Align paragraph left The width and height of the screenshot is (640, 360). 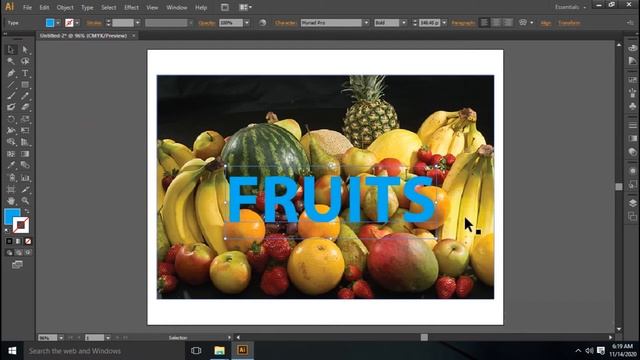click(x=484, y=23)
